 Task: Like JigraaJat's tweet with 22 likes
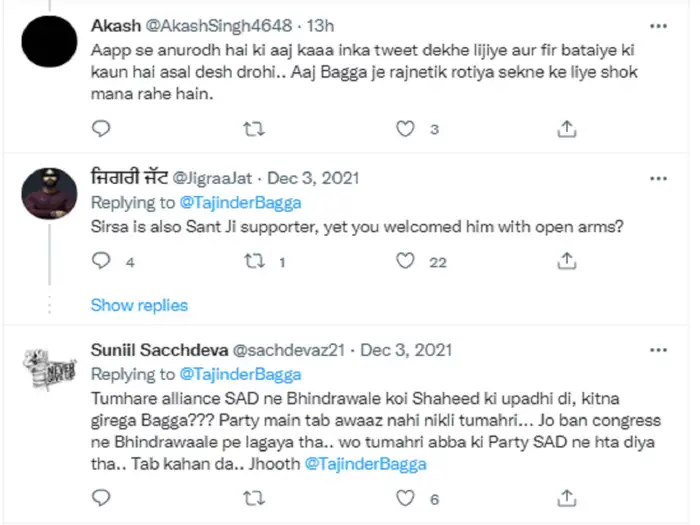pyautogui.click(x=406, y=261)
